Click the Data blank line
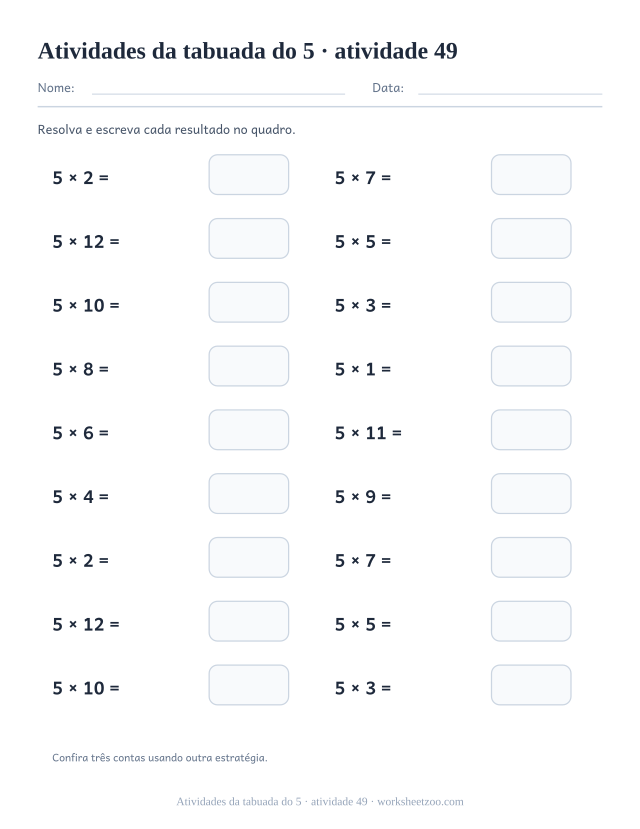 click(x=510, y=93)
